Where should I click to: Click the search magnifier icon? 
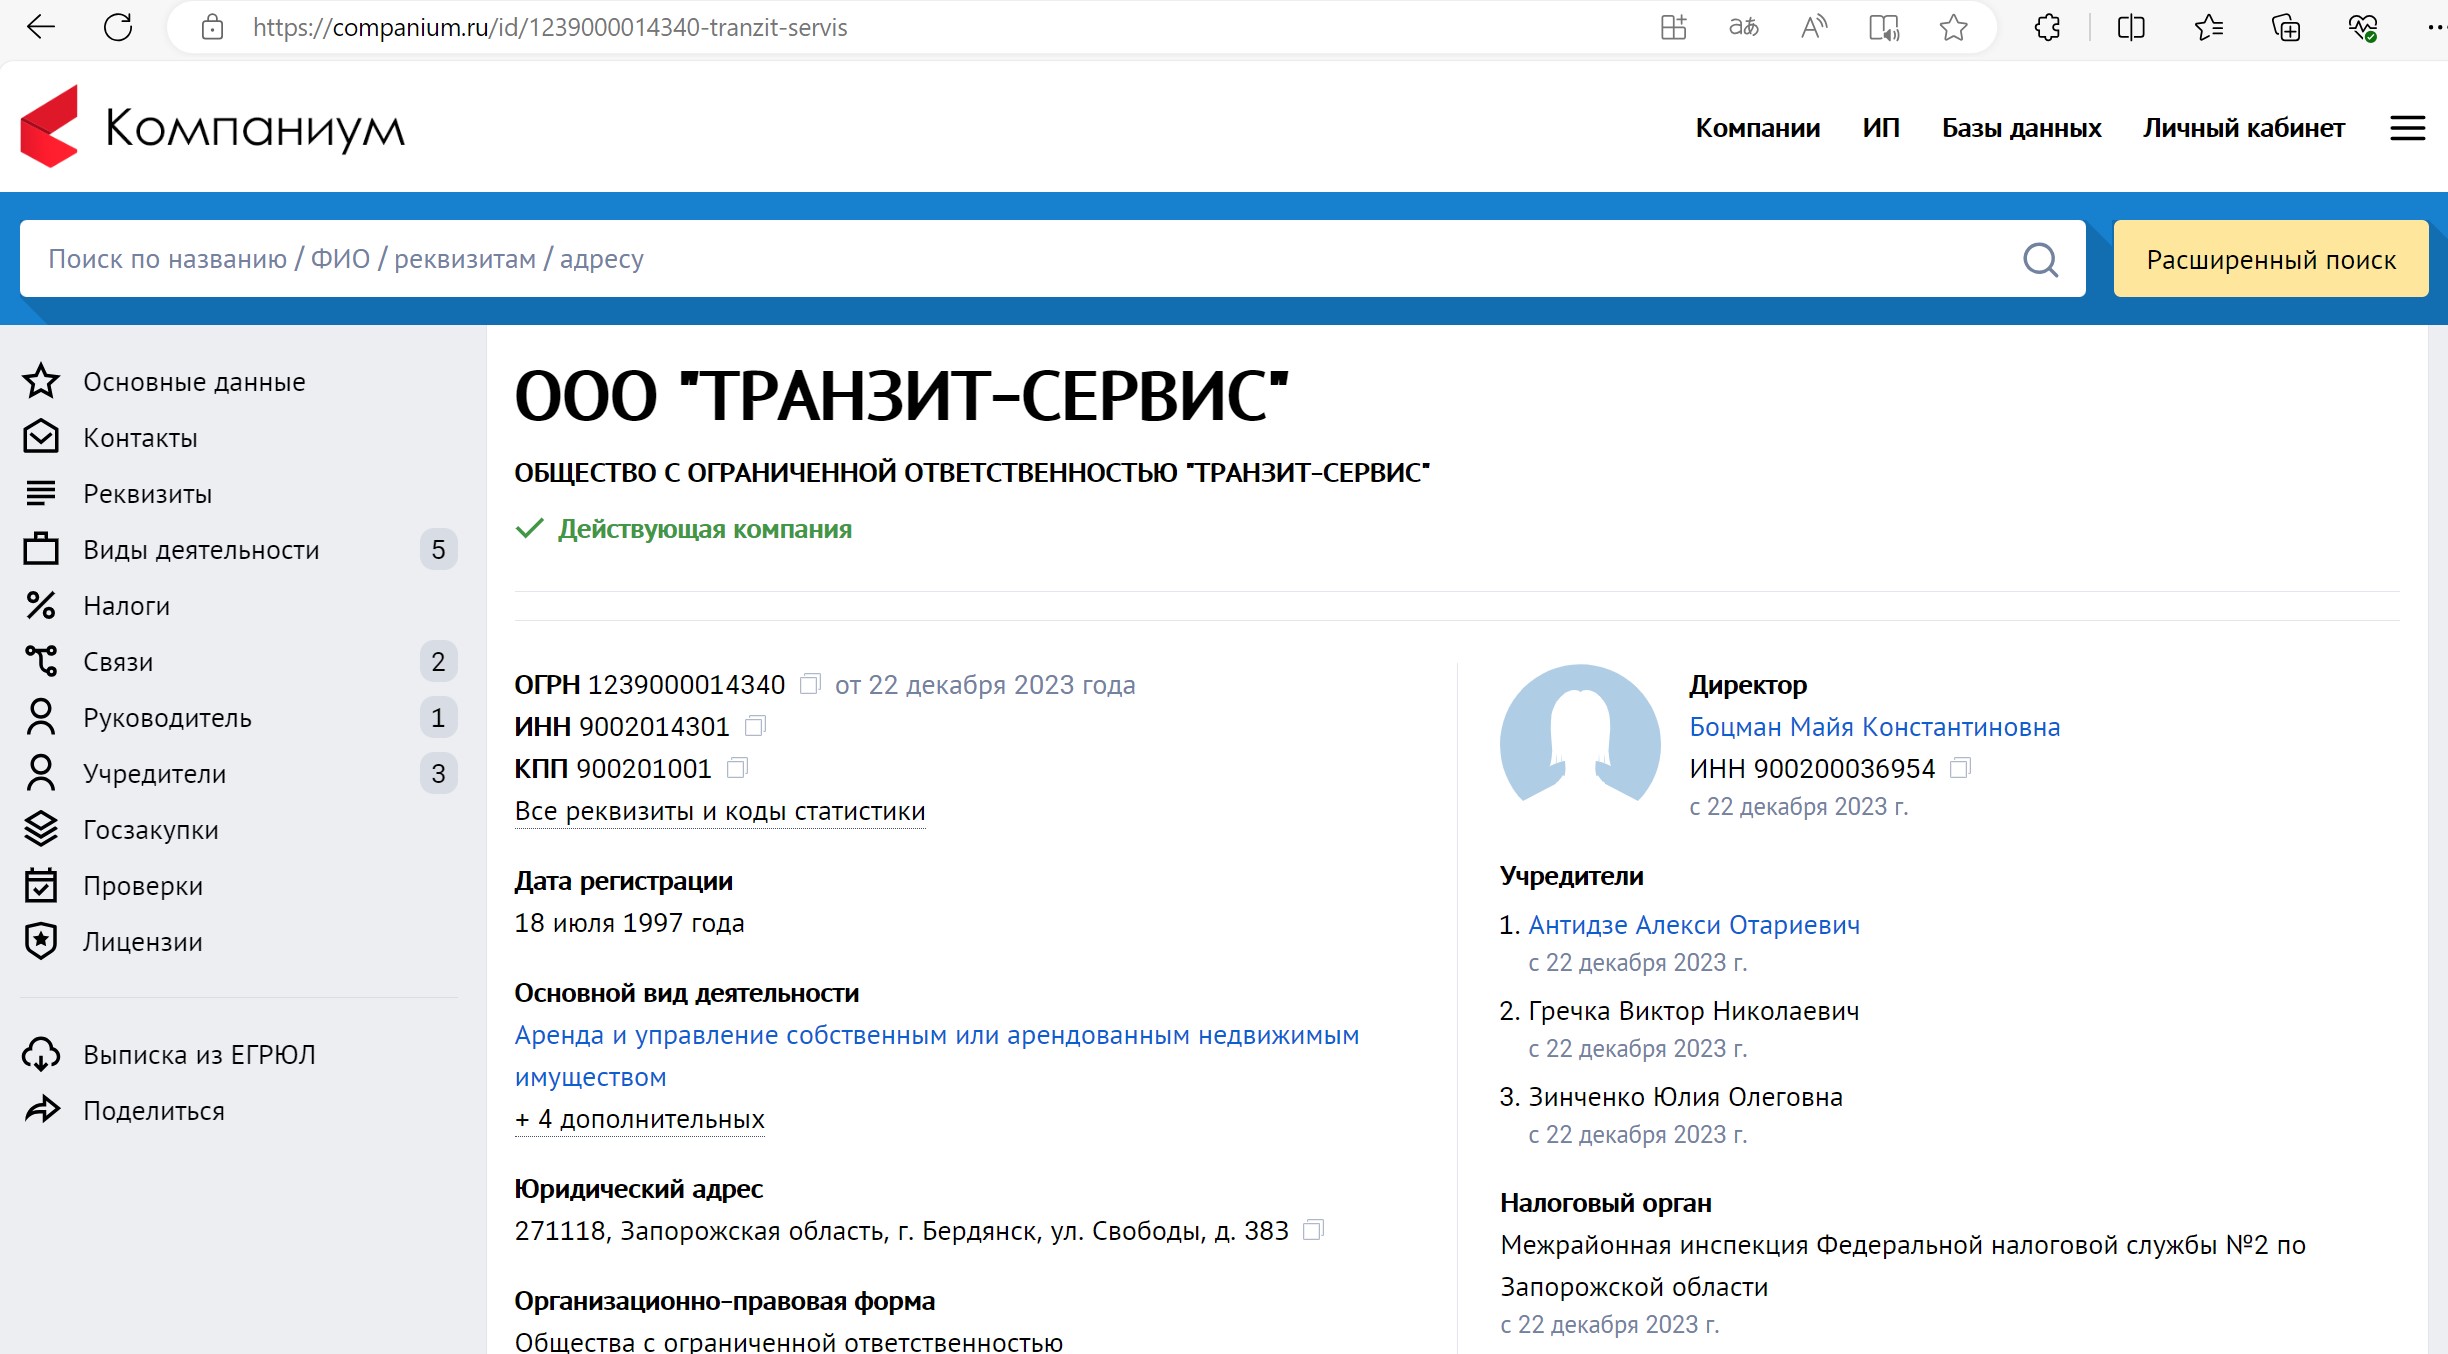point(2041,260)
